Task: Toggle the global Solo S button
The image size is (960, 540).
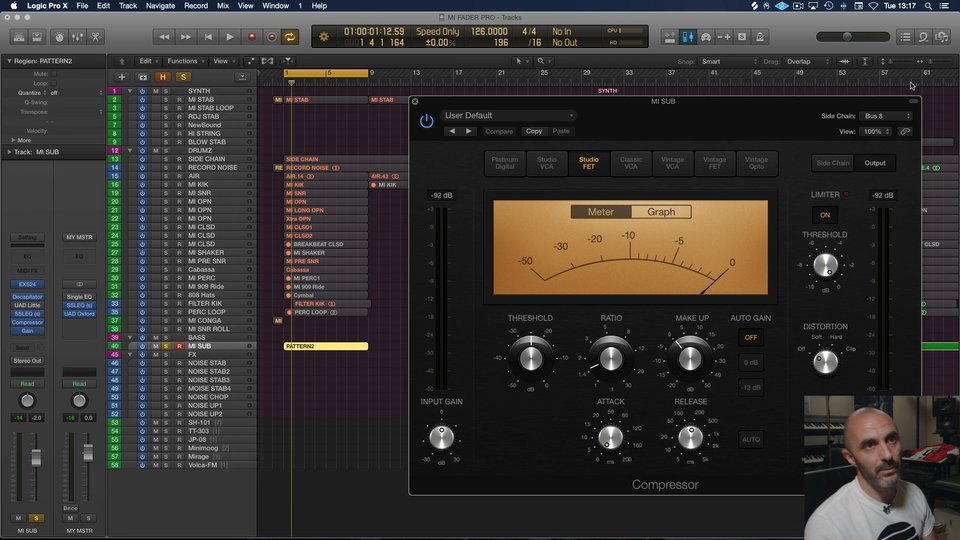Action: [x=183, y=77]
